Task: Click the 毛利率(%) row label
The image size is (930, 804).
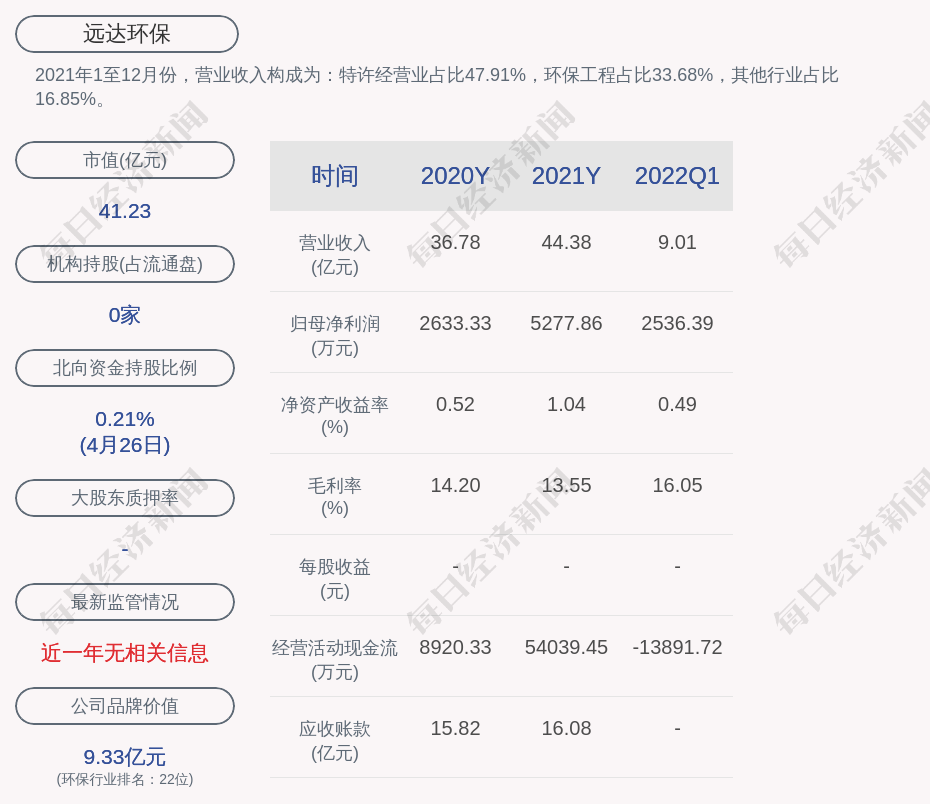Action: pos(335,497)
